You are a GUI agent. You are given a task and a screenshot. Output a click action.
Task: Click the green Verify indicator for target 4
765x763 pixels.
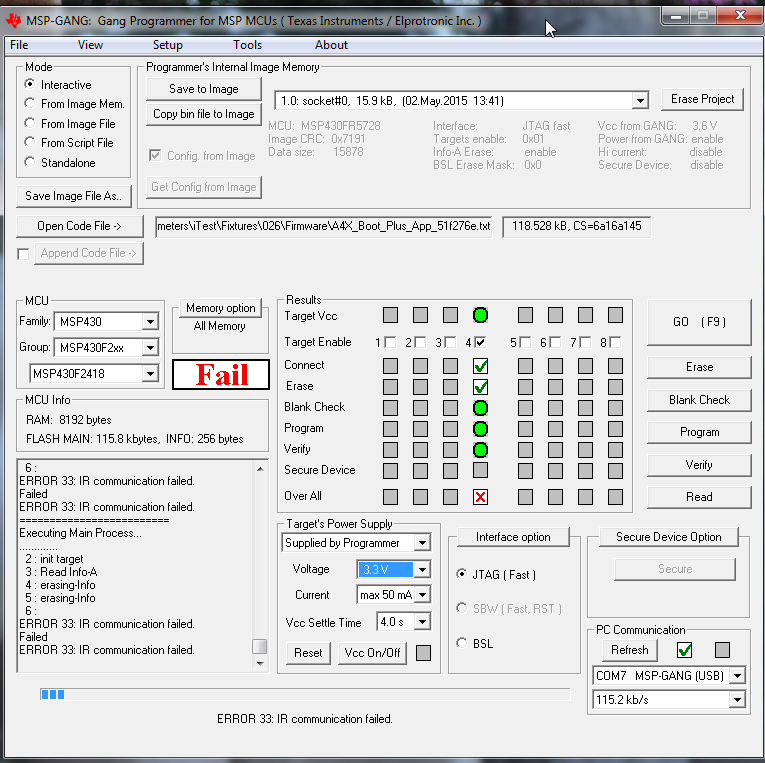(480, 450)
